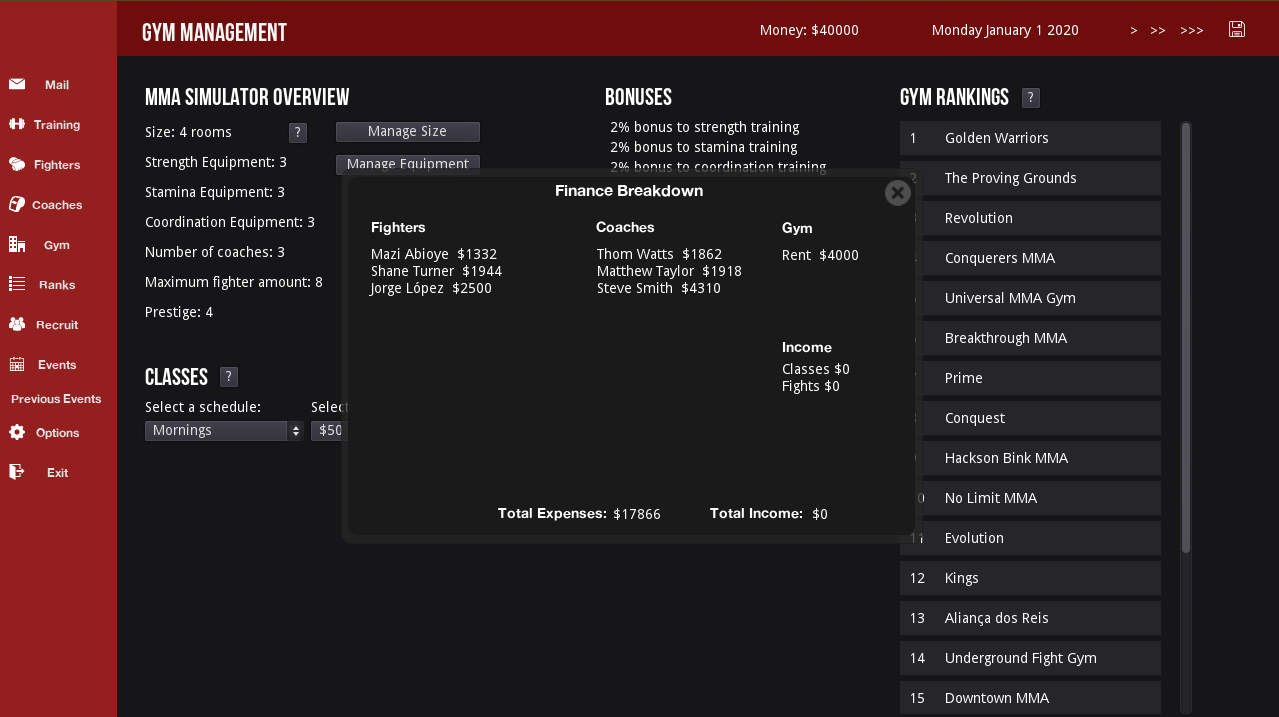
Task: Advance time with the single arrow
Action: pos(1134,31)
